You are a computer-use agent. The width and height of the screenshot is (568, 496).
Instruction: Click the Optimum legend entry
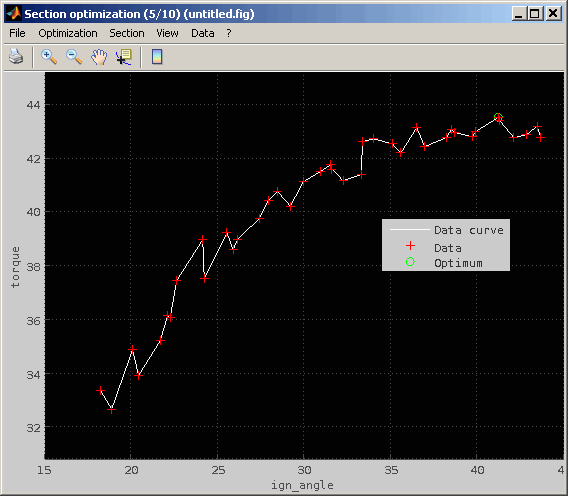click(x=446, y=263)
